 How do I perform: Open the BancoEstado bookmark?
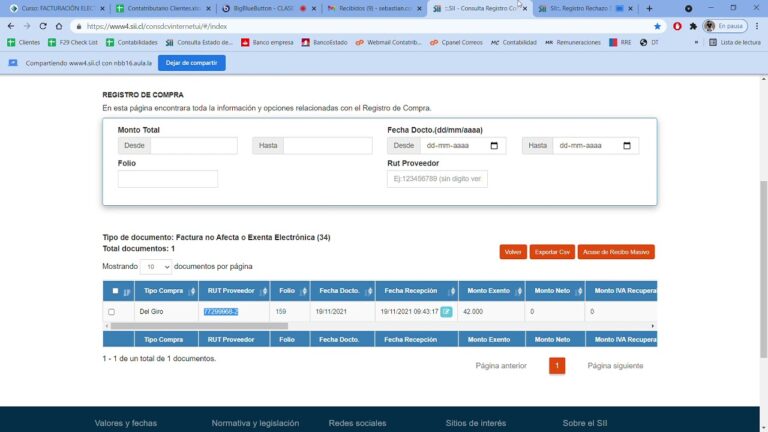(324, 43)
